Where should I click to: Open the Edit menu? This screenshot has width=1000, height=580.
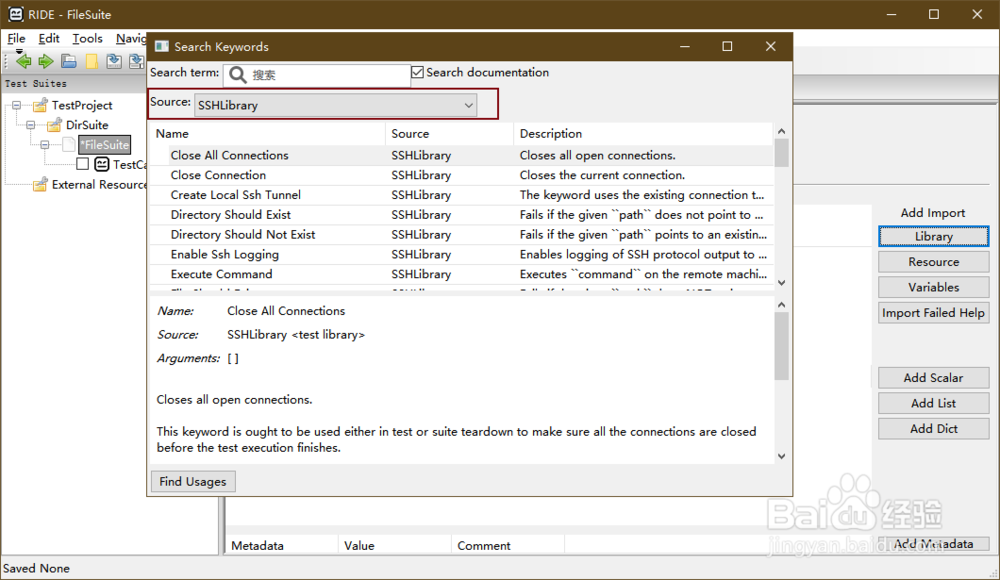[x=48, y=38]
